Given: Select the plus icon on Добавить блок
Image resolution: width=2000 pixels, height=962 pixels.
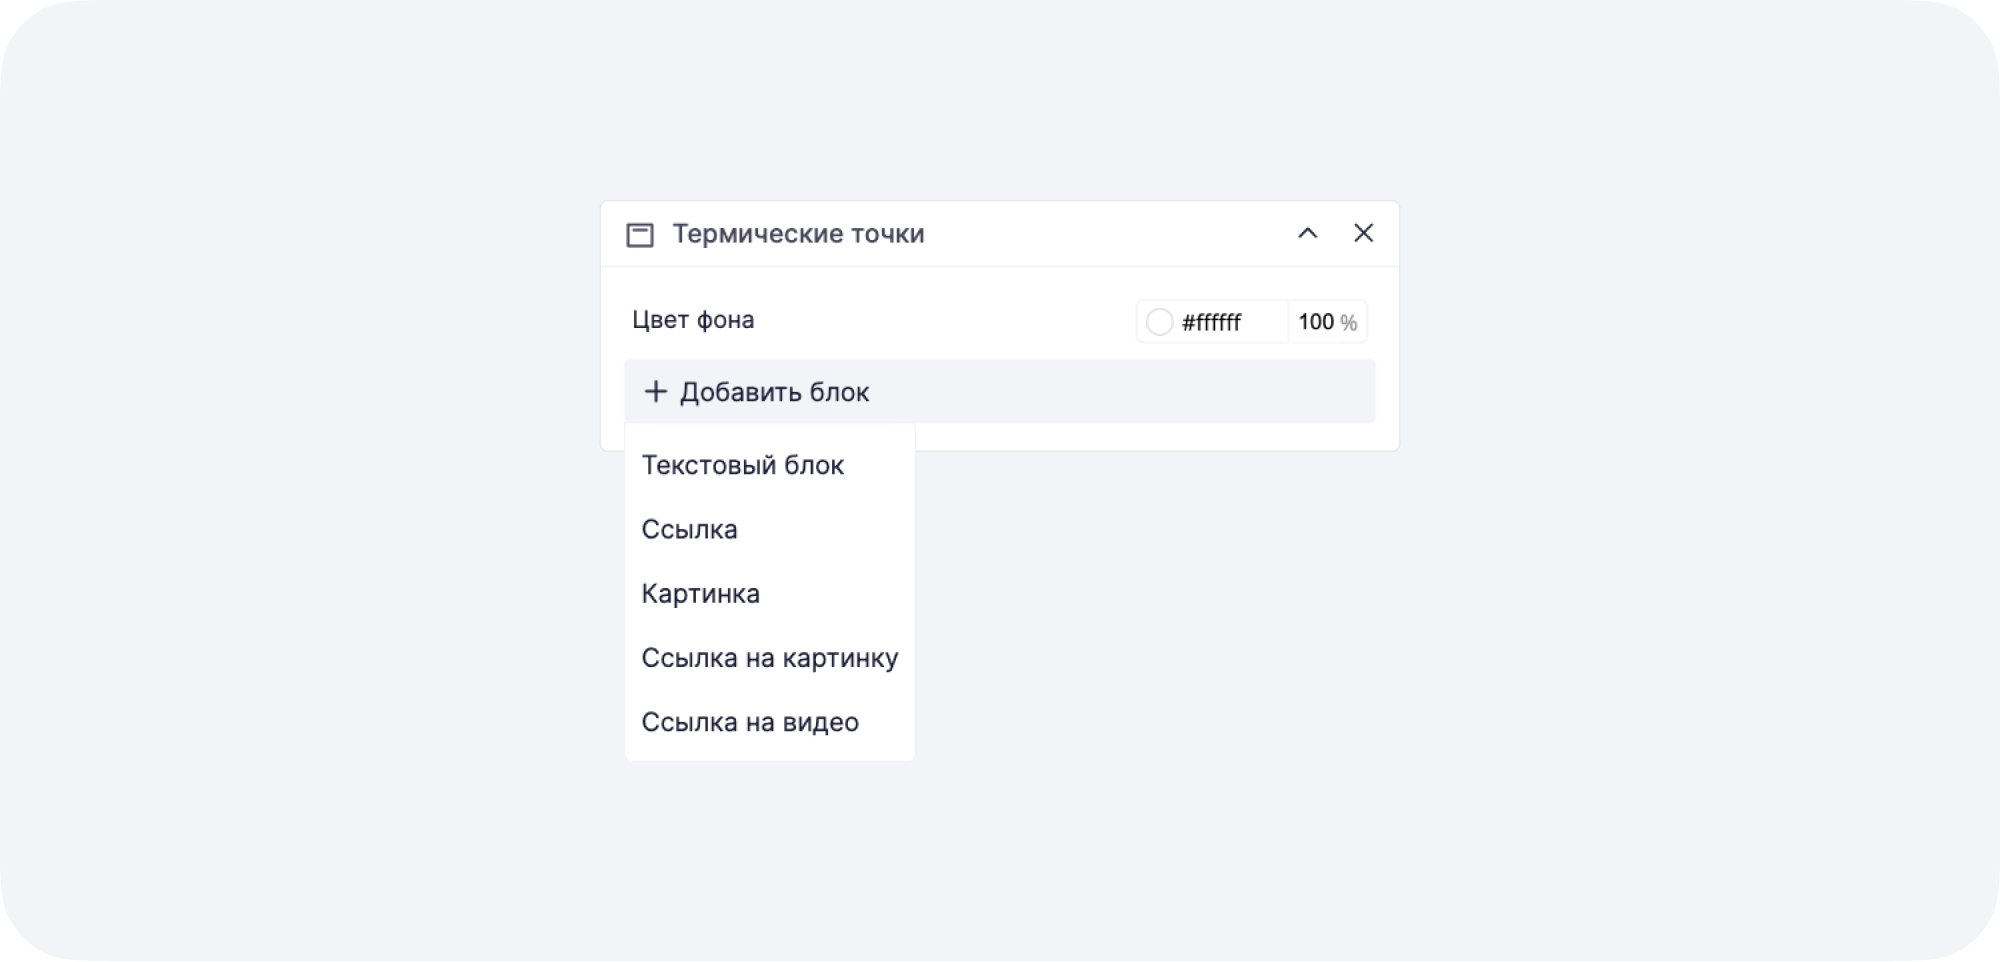Looking at the screenshot, I should 656,391.
